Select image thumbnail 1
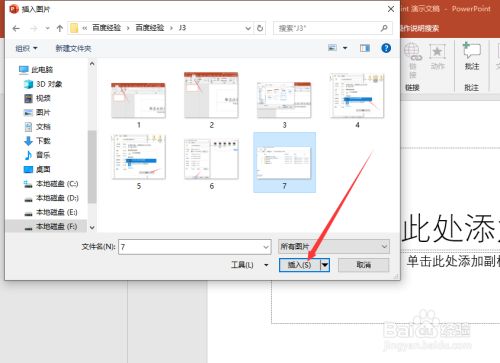Screen dimensions: 500x363 click(x=138, y=100)
